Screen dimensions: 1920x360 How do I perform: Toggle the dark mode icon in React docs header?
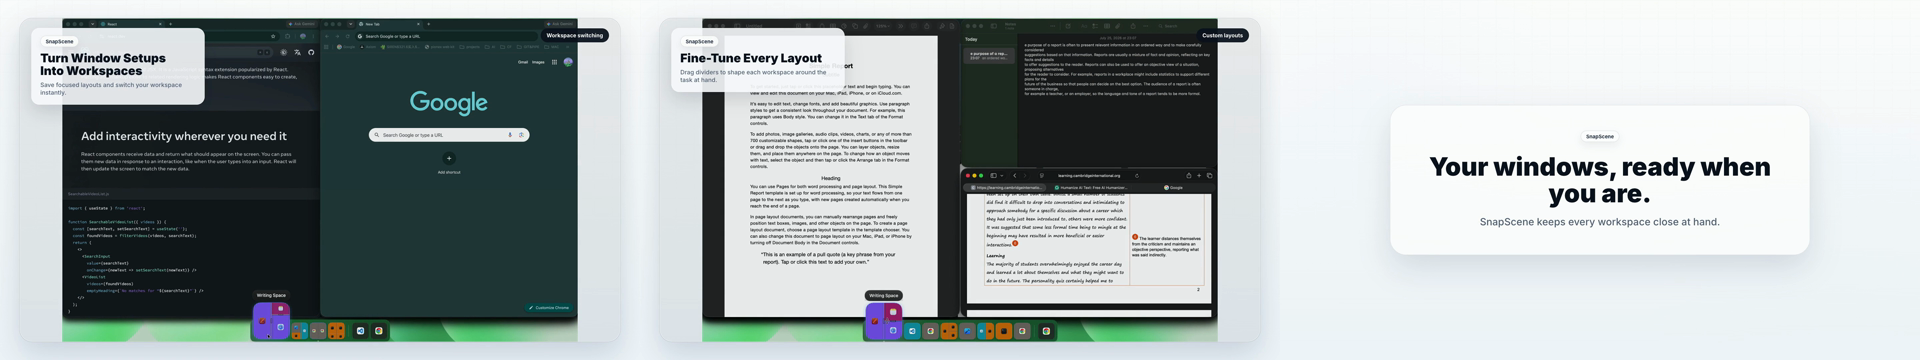tap(283, 52)
